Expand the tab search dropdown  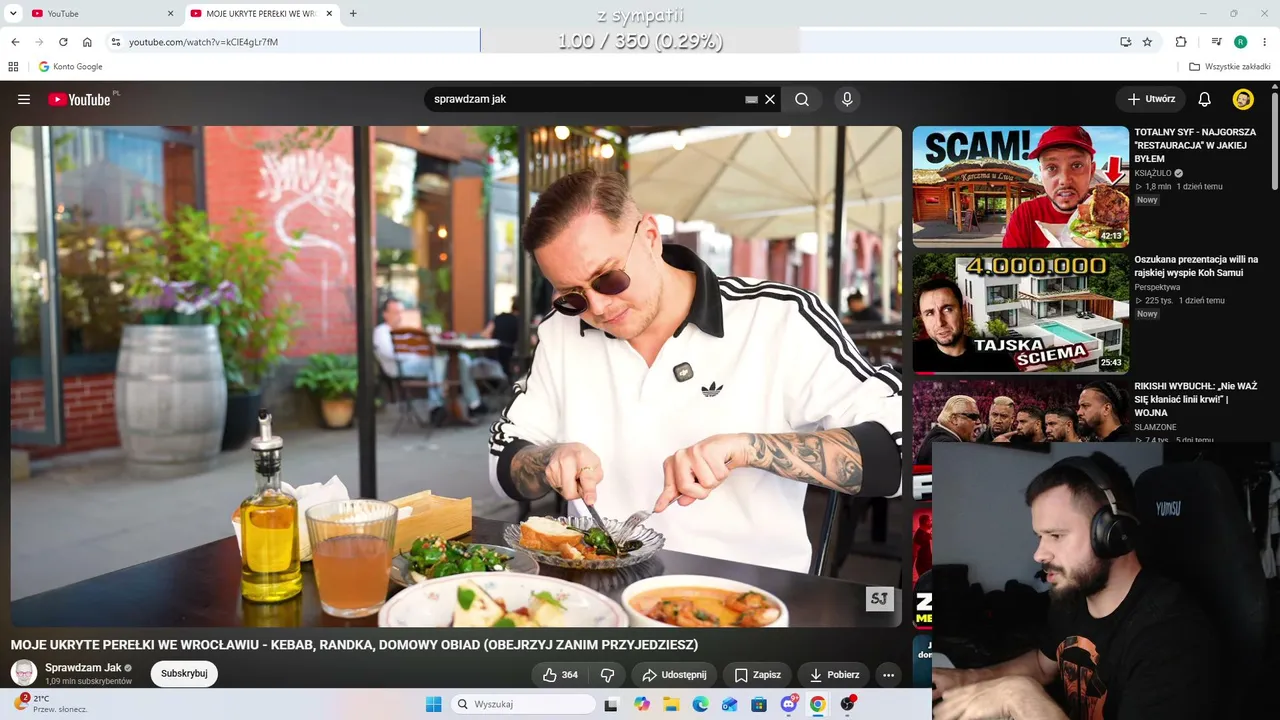[13, 14]
